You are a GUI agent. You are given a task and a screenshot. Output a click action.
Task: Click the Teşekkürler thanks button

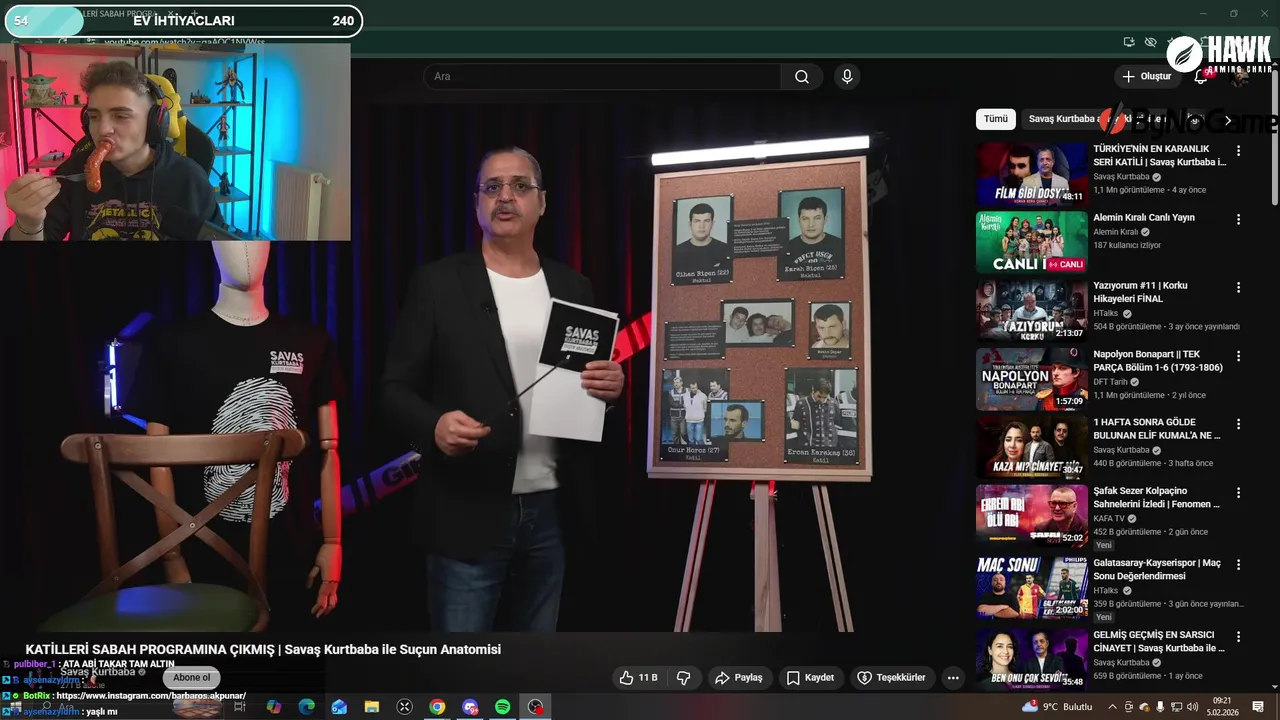click(891, 677)
